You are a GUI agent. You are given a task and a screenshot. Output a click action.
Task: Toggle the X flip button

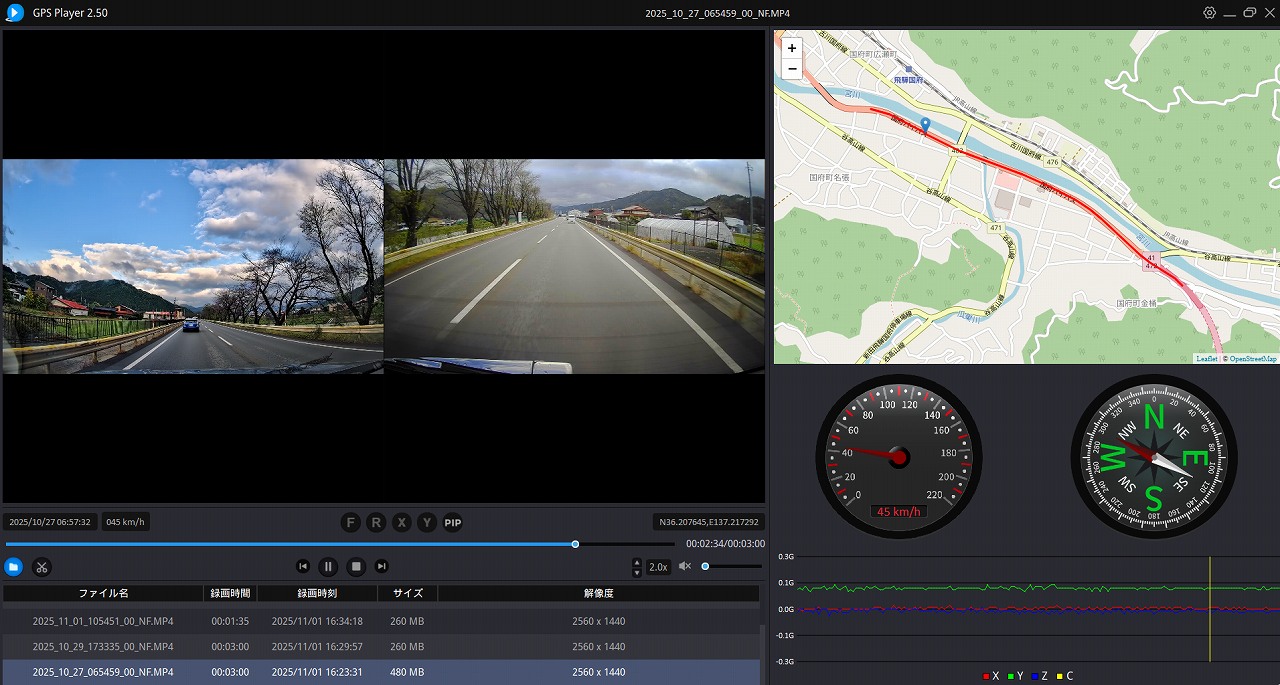tap(402, 522)
